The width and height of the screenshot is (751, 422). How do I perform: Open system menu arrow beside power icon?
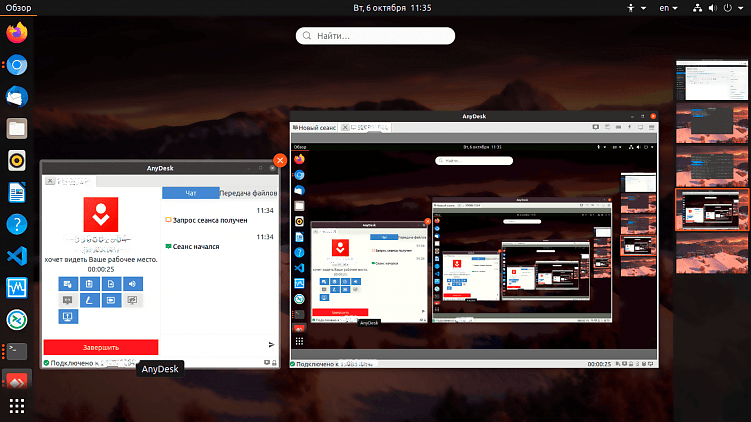[x=740, y=8]
